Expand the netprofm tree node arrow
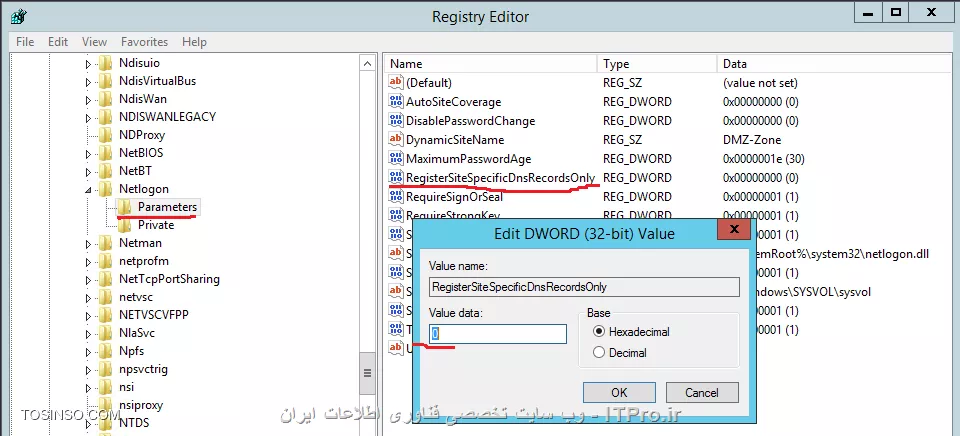Screen dimensions: 960x436 (88, 261)
